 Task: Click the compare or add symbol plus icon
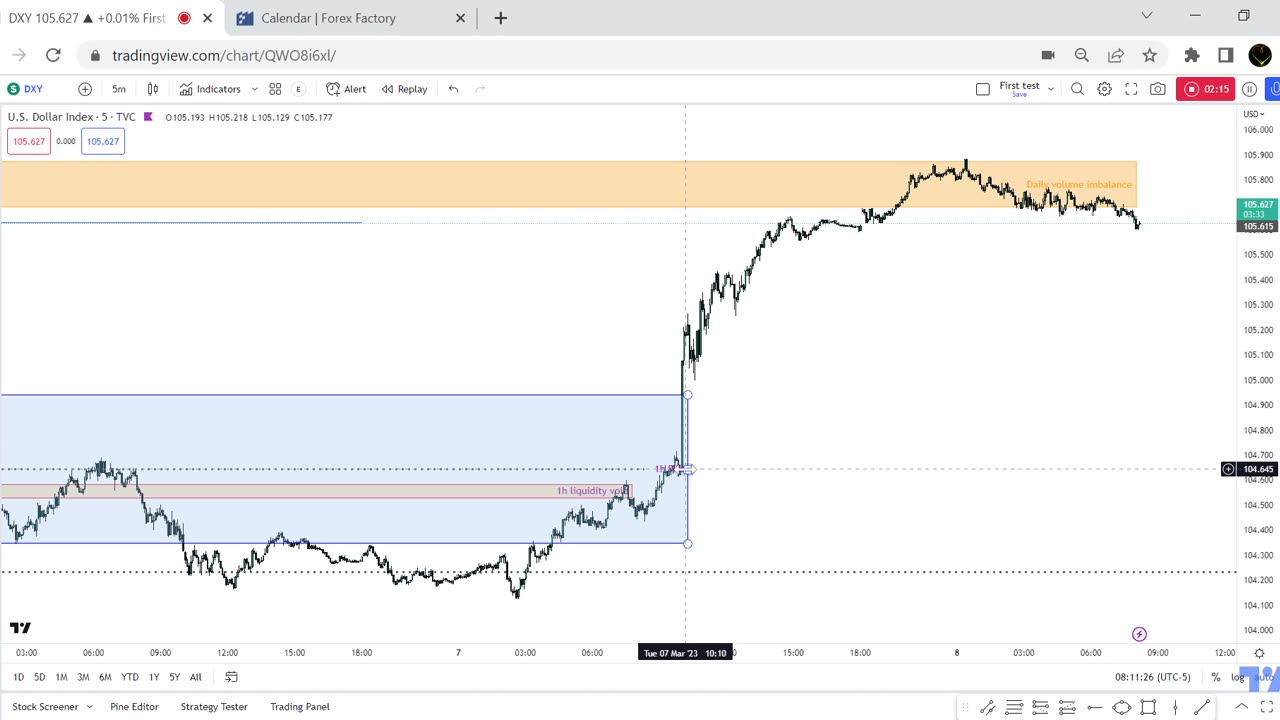[x=85, y=89]
